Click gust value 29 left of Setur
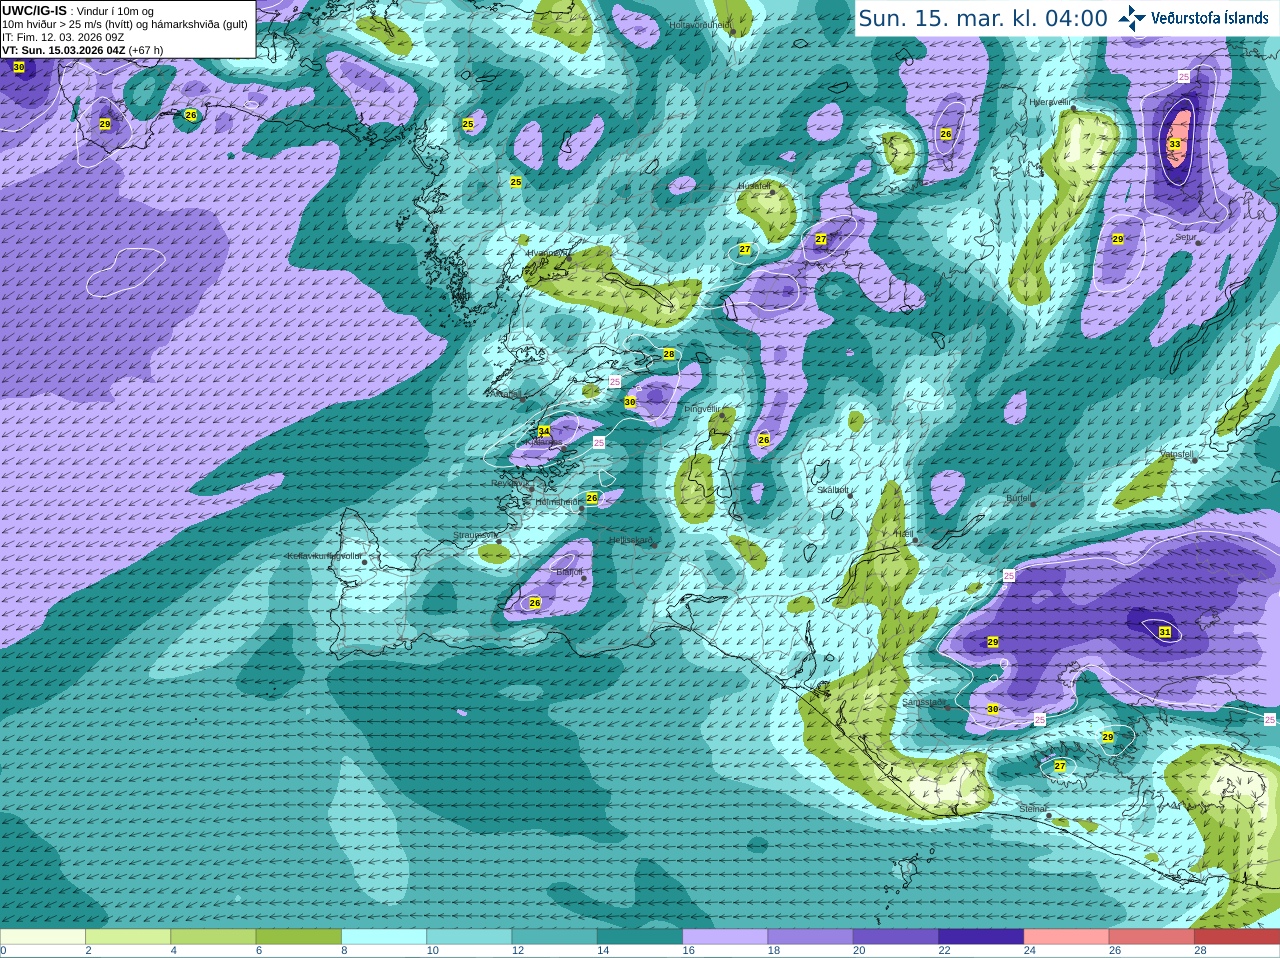 [1118, 239]
